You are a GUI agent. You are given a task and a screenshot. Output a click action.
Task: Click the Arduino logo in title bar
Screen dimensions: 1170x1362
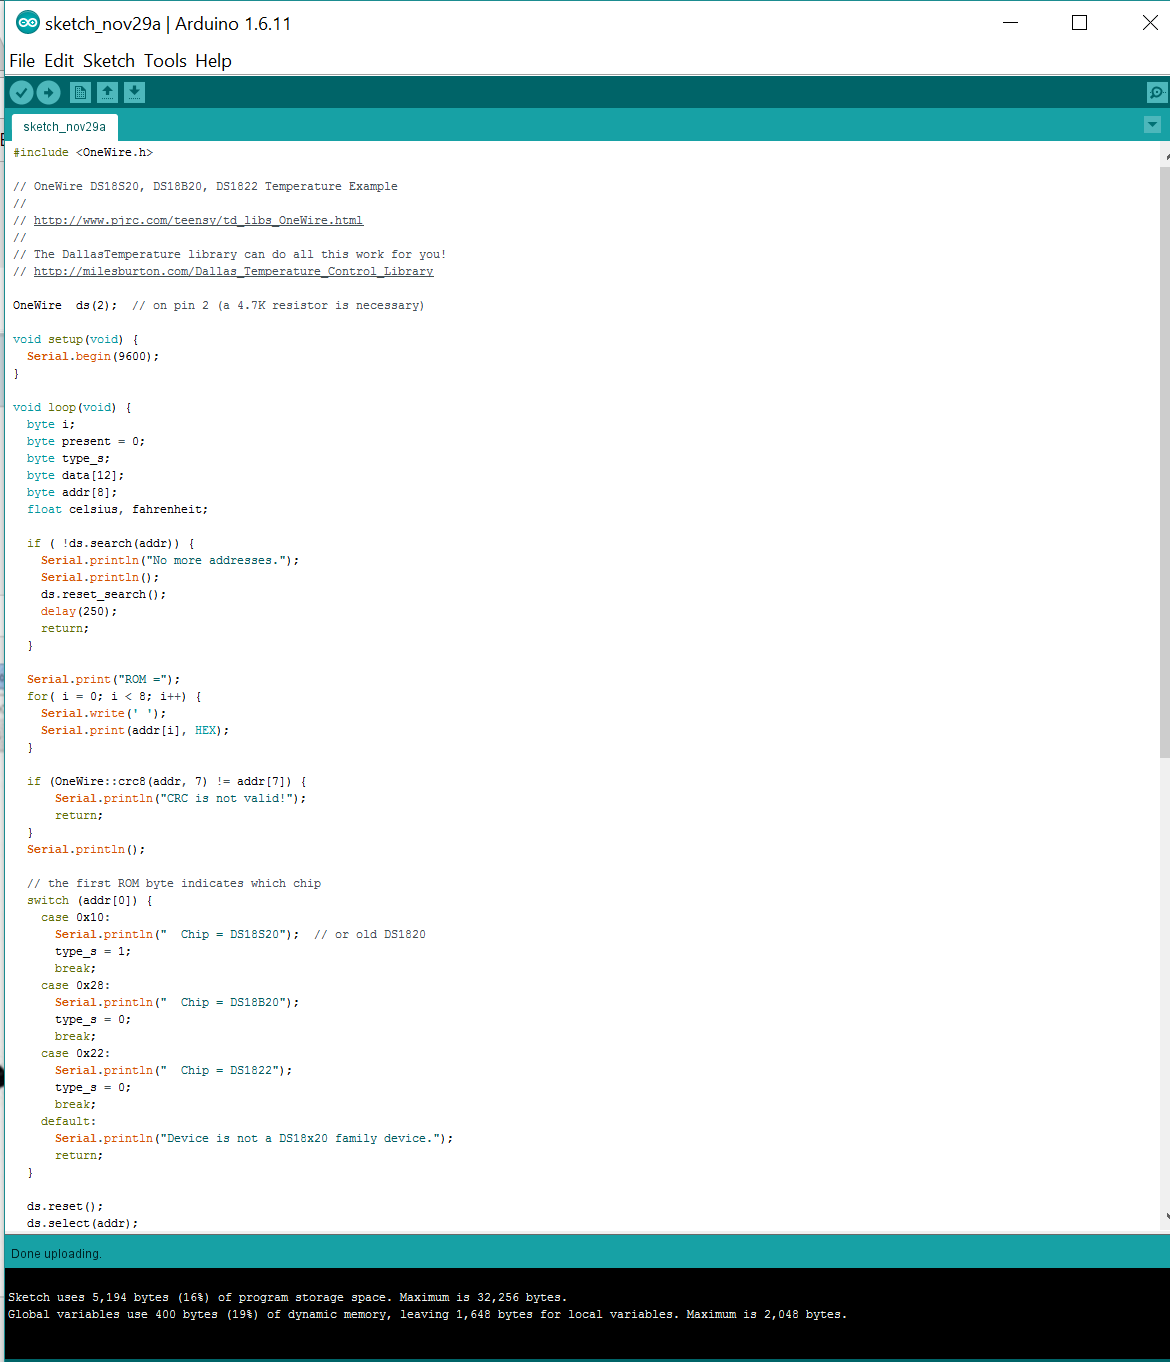(27, 23)
